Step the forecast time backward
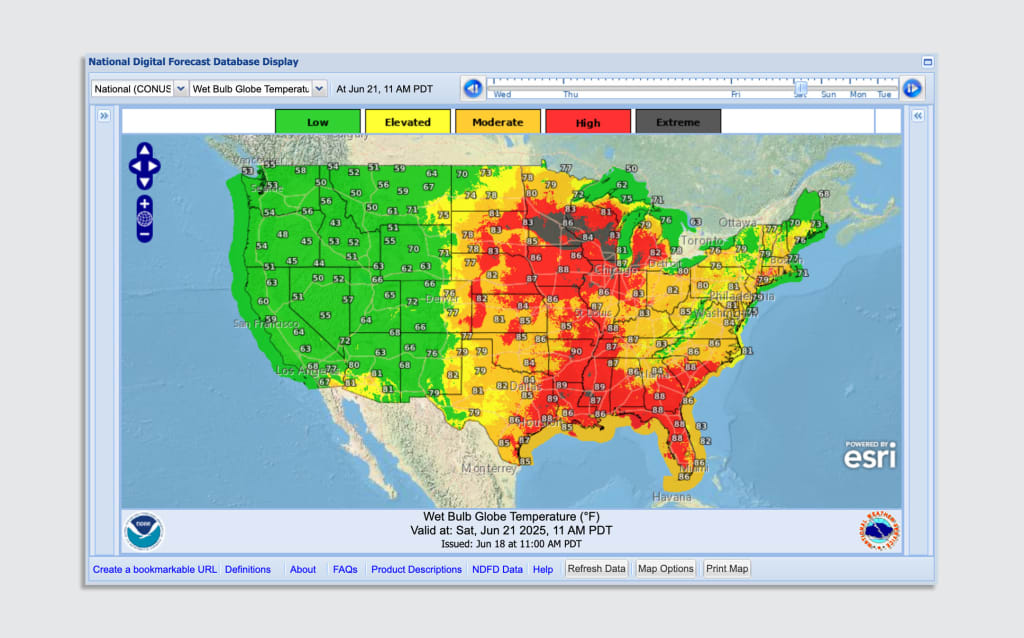The width and height of the screenshot is (1024, 638). tap(473, 88)
